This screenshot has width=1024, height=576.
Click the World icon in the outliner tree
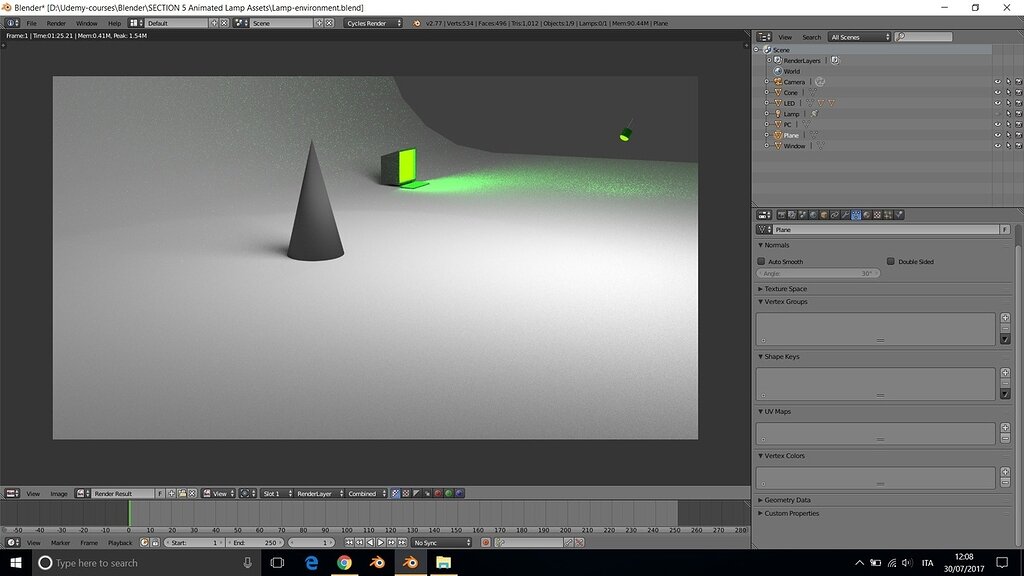(x=777, y=71)
